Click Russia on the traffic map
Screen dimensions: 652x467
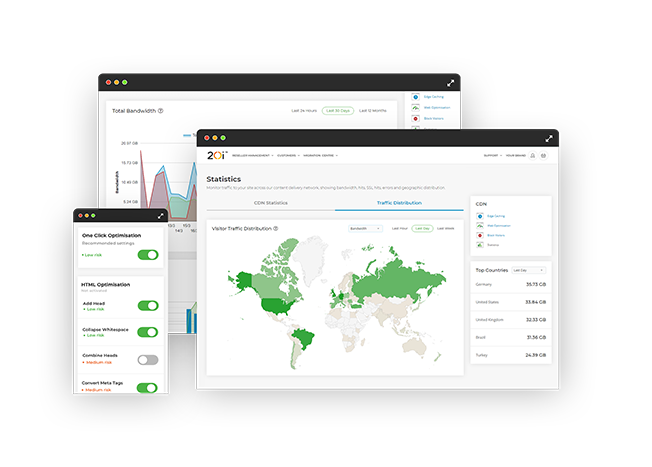[395, 281]
